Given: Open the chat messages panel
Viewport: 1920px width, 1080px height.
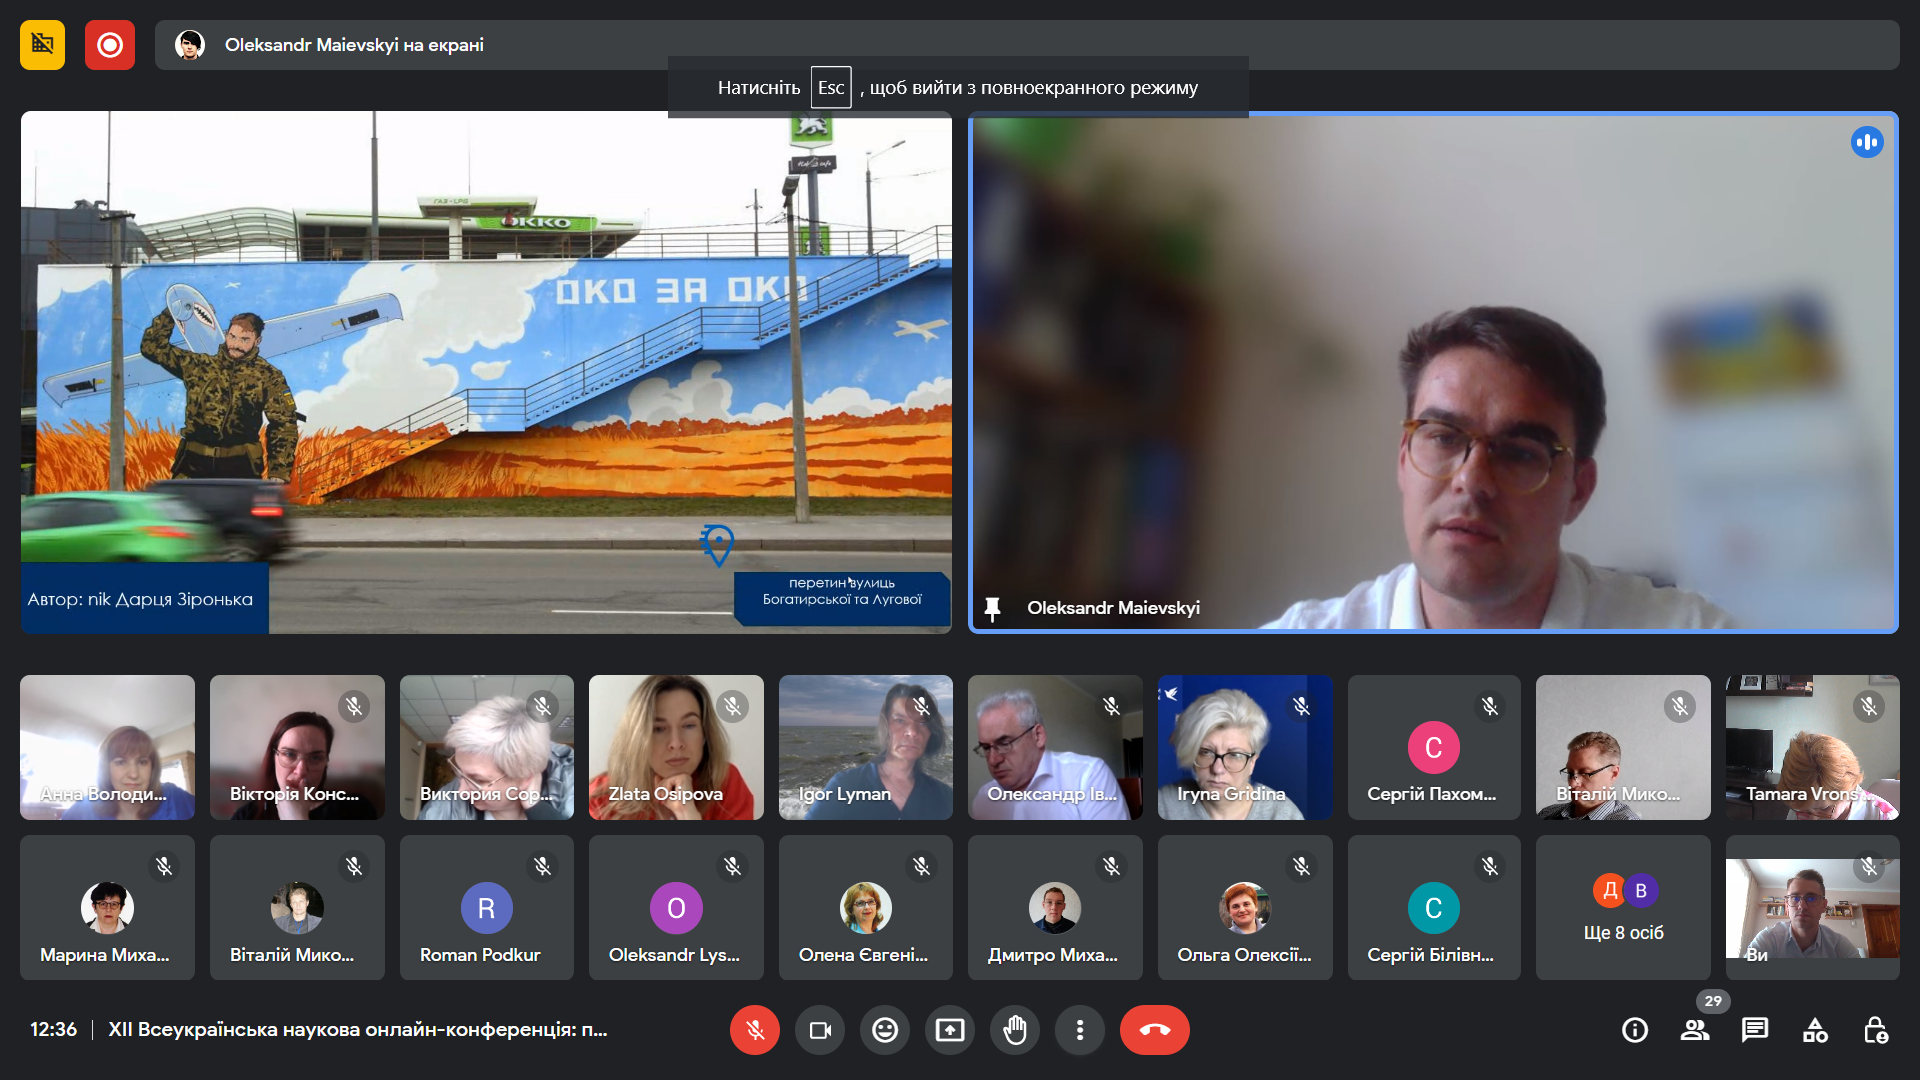Looking at the screenshot, I should point(1755,1030).
